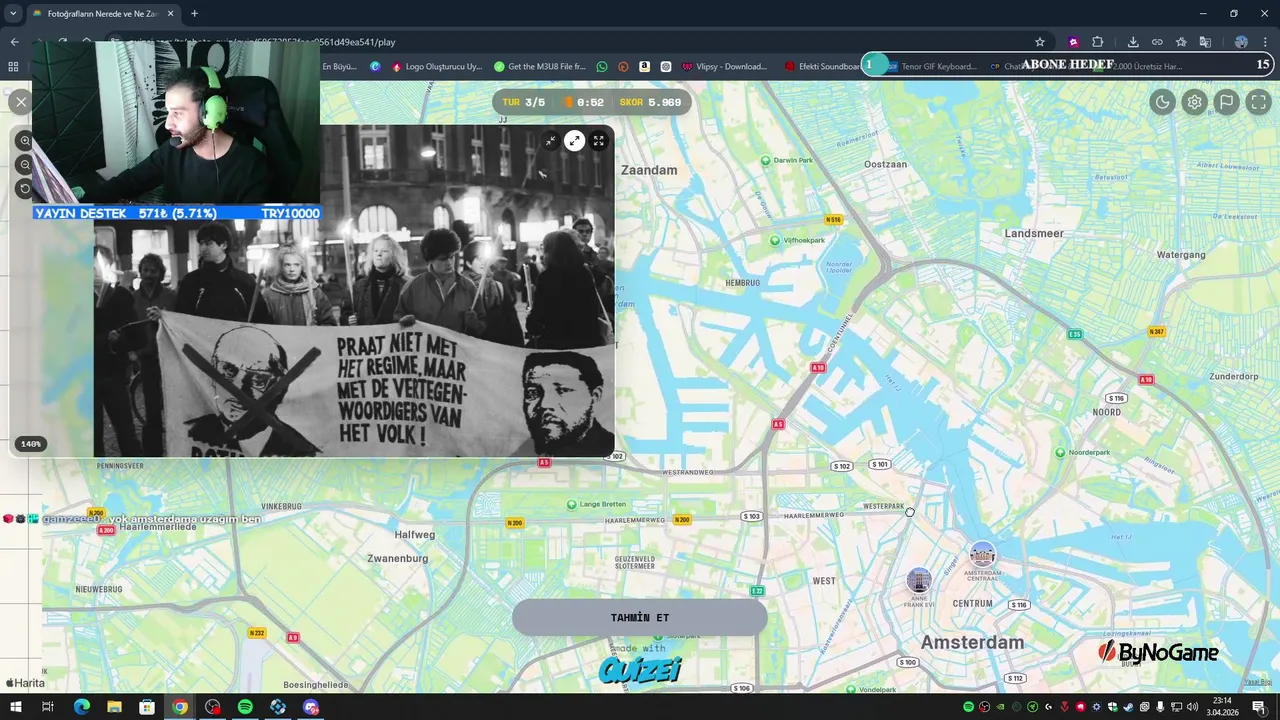
Task: Open Efekti Soundboard bookmark
Action: pyautogui.click(x=822, y=67)
